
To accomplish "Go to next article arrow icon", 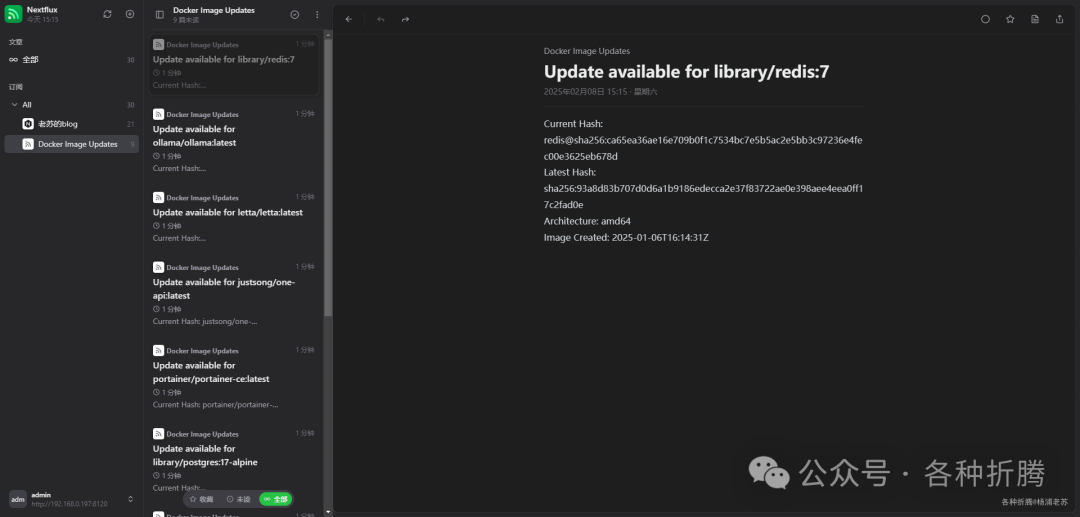I will click(x=405, y=19).
